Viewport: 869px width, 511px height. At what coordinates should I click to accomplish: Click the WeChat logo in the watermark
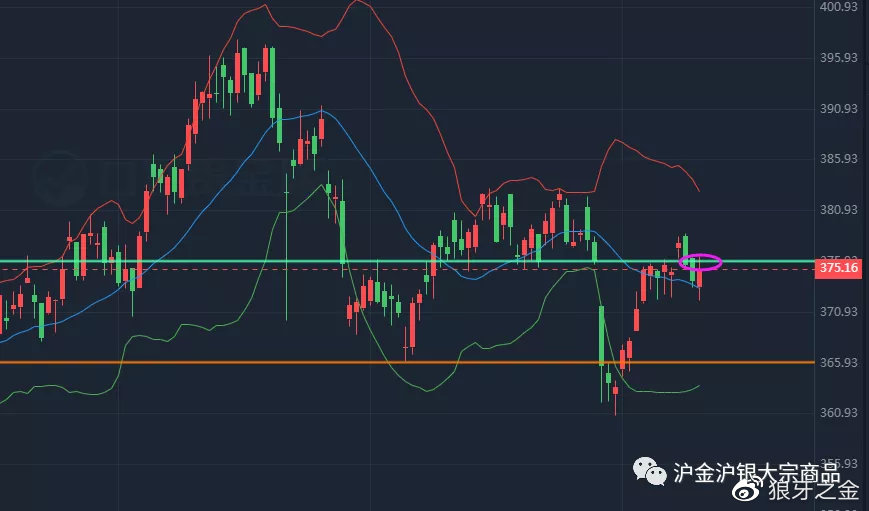click(649, 470)
